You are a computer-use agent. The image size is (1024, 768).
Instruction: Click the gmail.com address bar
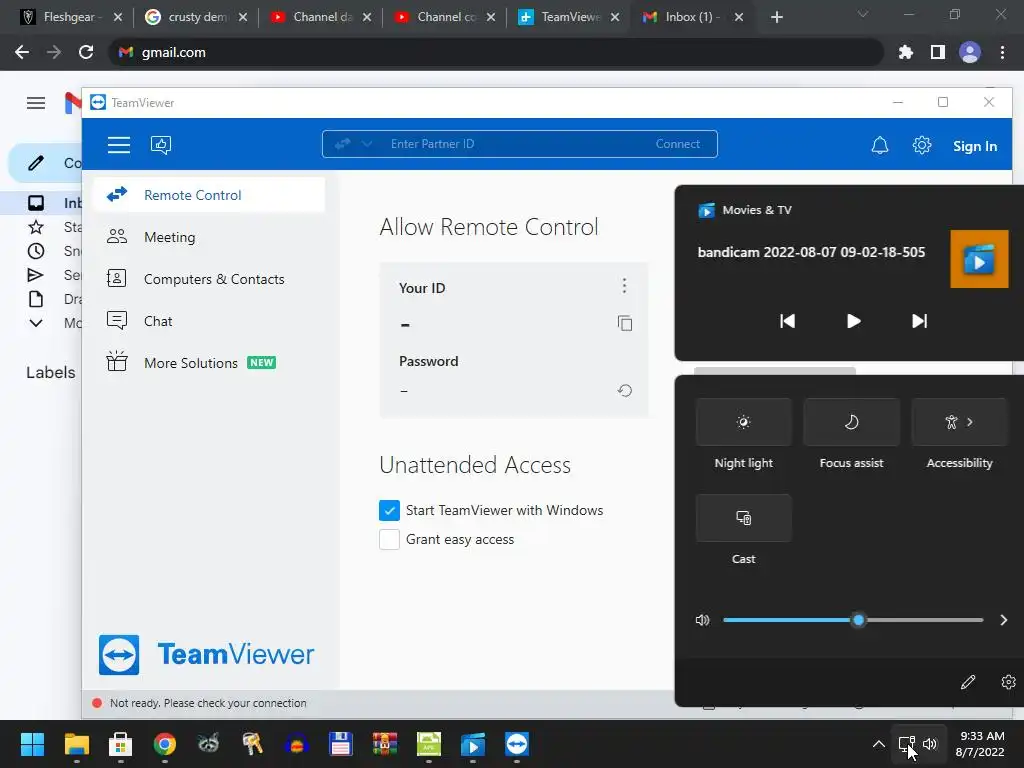click(x=496, y=52)
